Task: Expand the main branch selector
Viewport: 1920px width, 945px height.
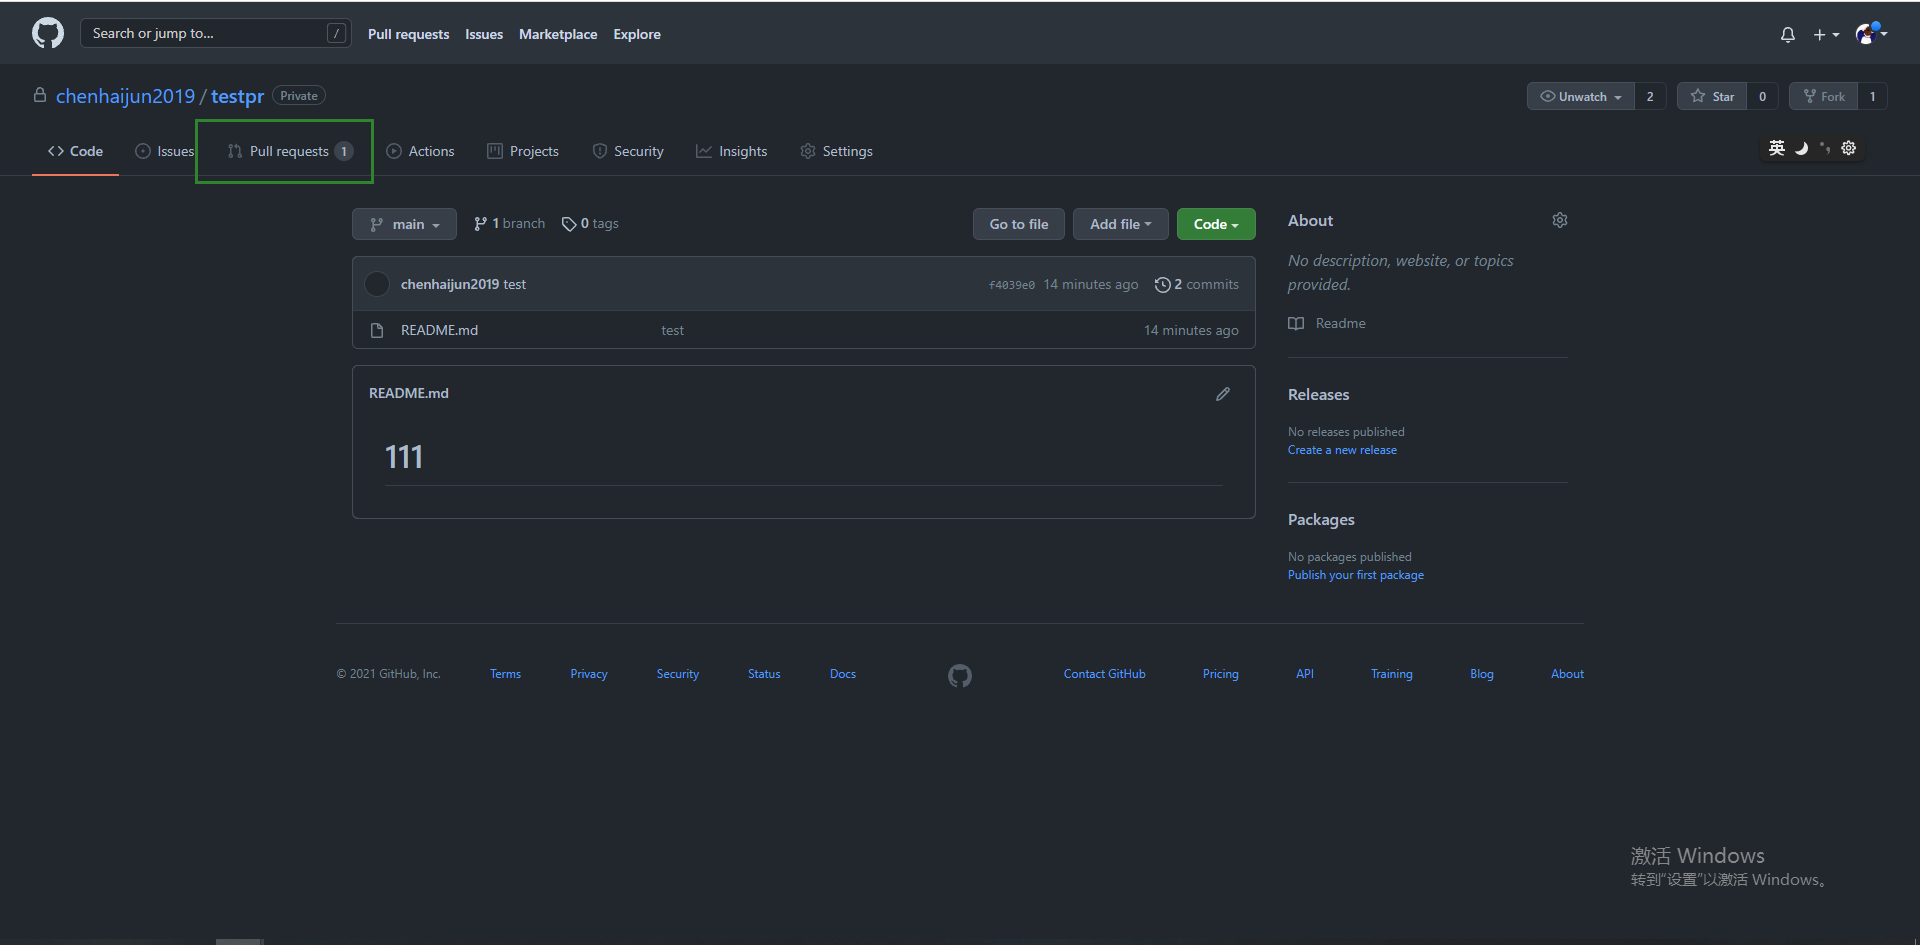Action: click(404, 224)
